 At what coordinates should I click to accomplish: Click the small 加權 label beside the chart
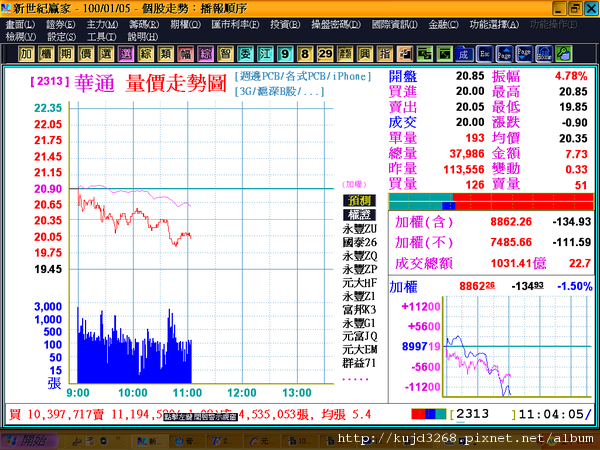pos(354,184)
